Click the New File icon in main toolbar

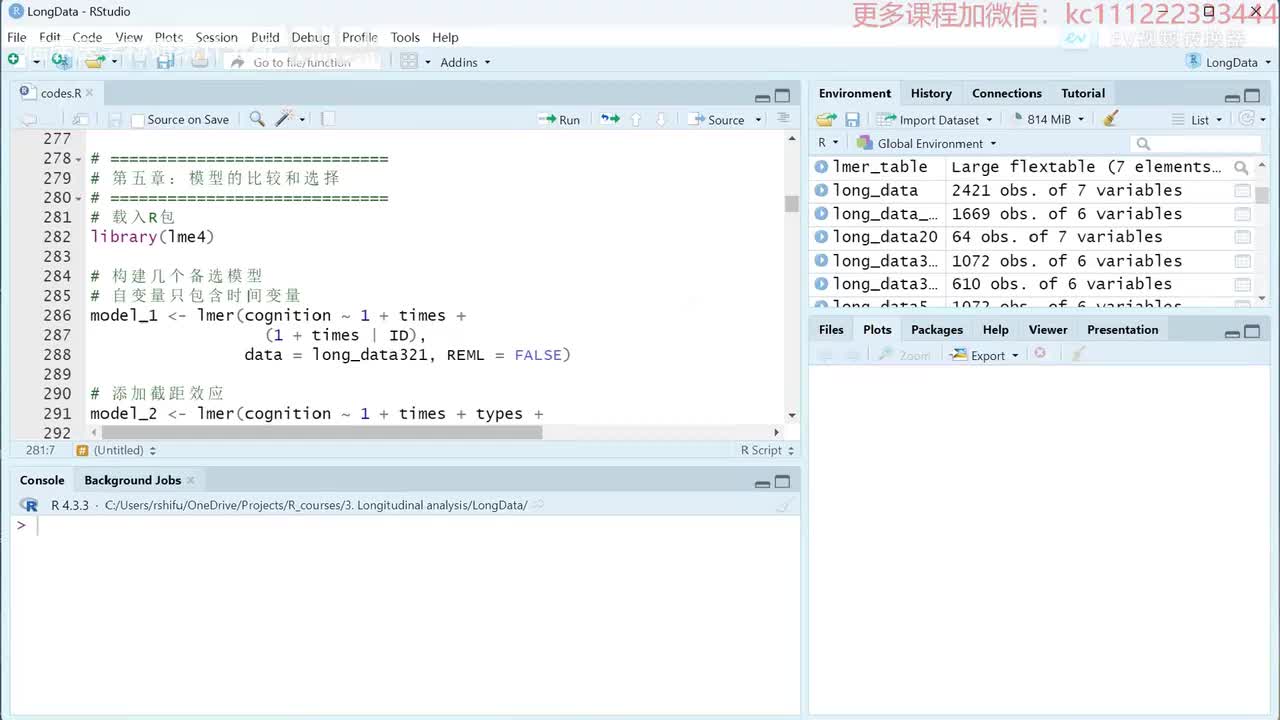tap(14, 61)
